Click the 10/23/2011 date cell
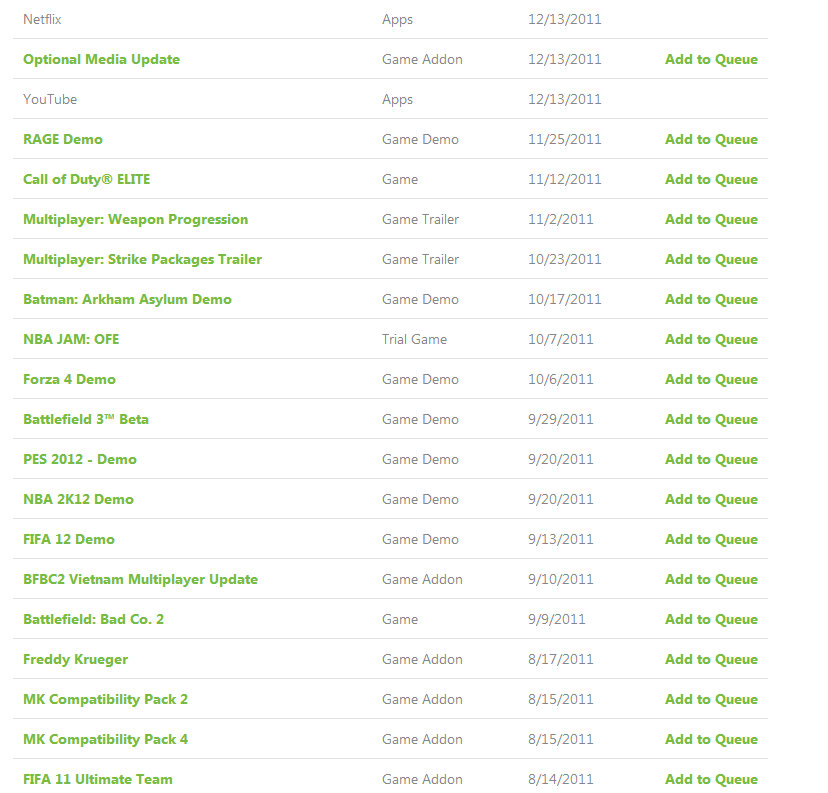 point(564,259)
